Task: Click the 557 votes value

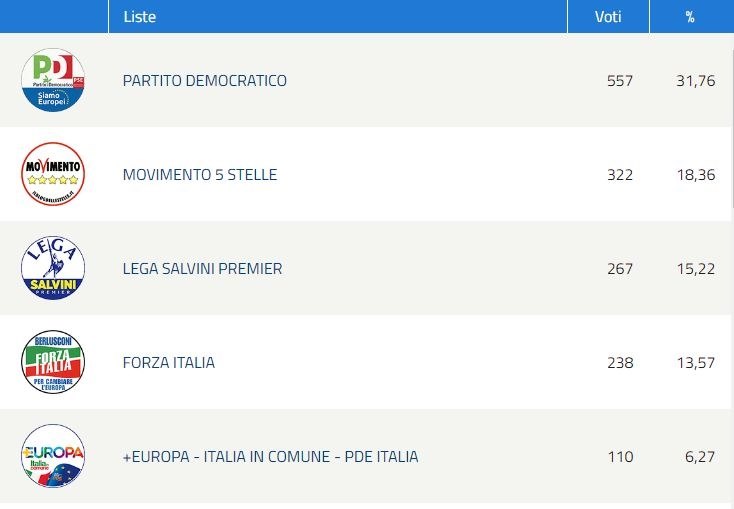Action: [620, 81]
